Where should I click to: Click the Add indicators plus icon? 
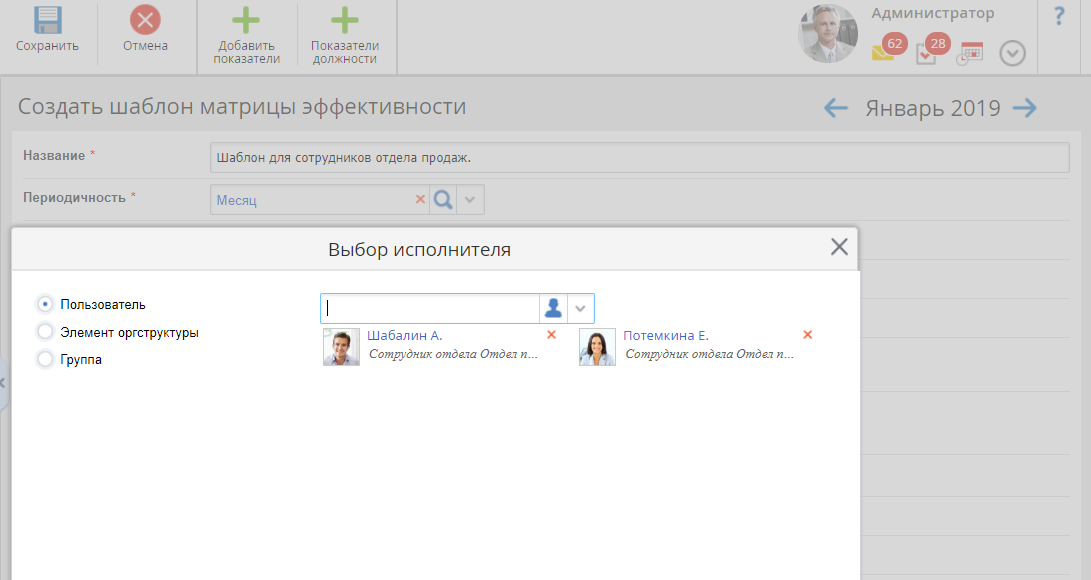point(246,21)
